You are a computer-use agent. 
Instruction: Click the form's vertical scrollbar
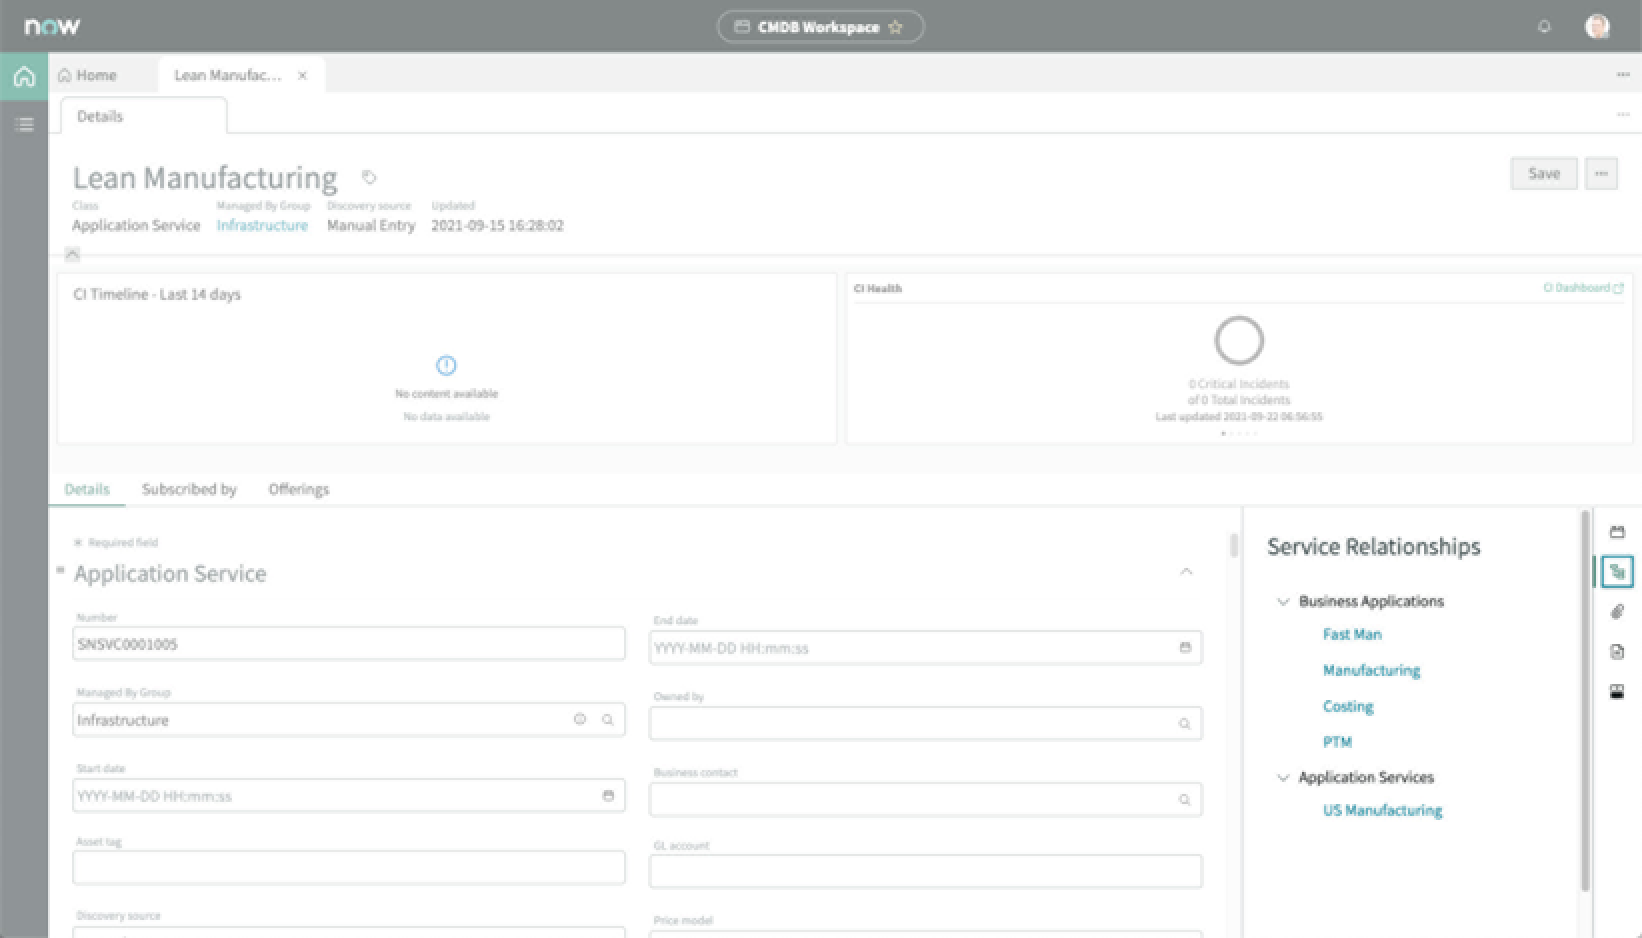click(1234, 546)
